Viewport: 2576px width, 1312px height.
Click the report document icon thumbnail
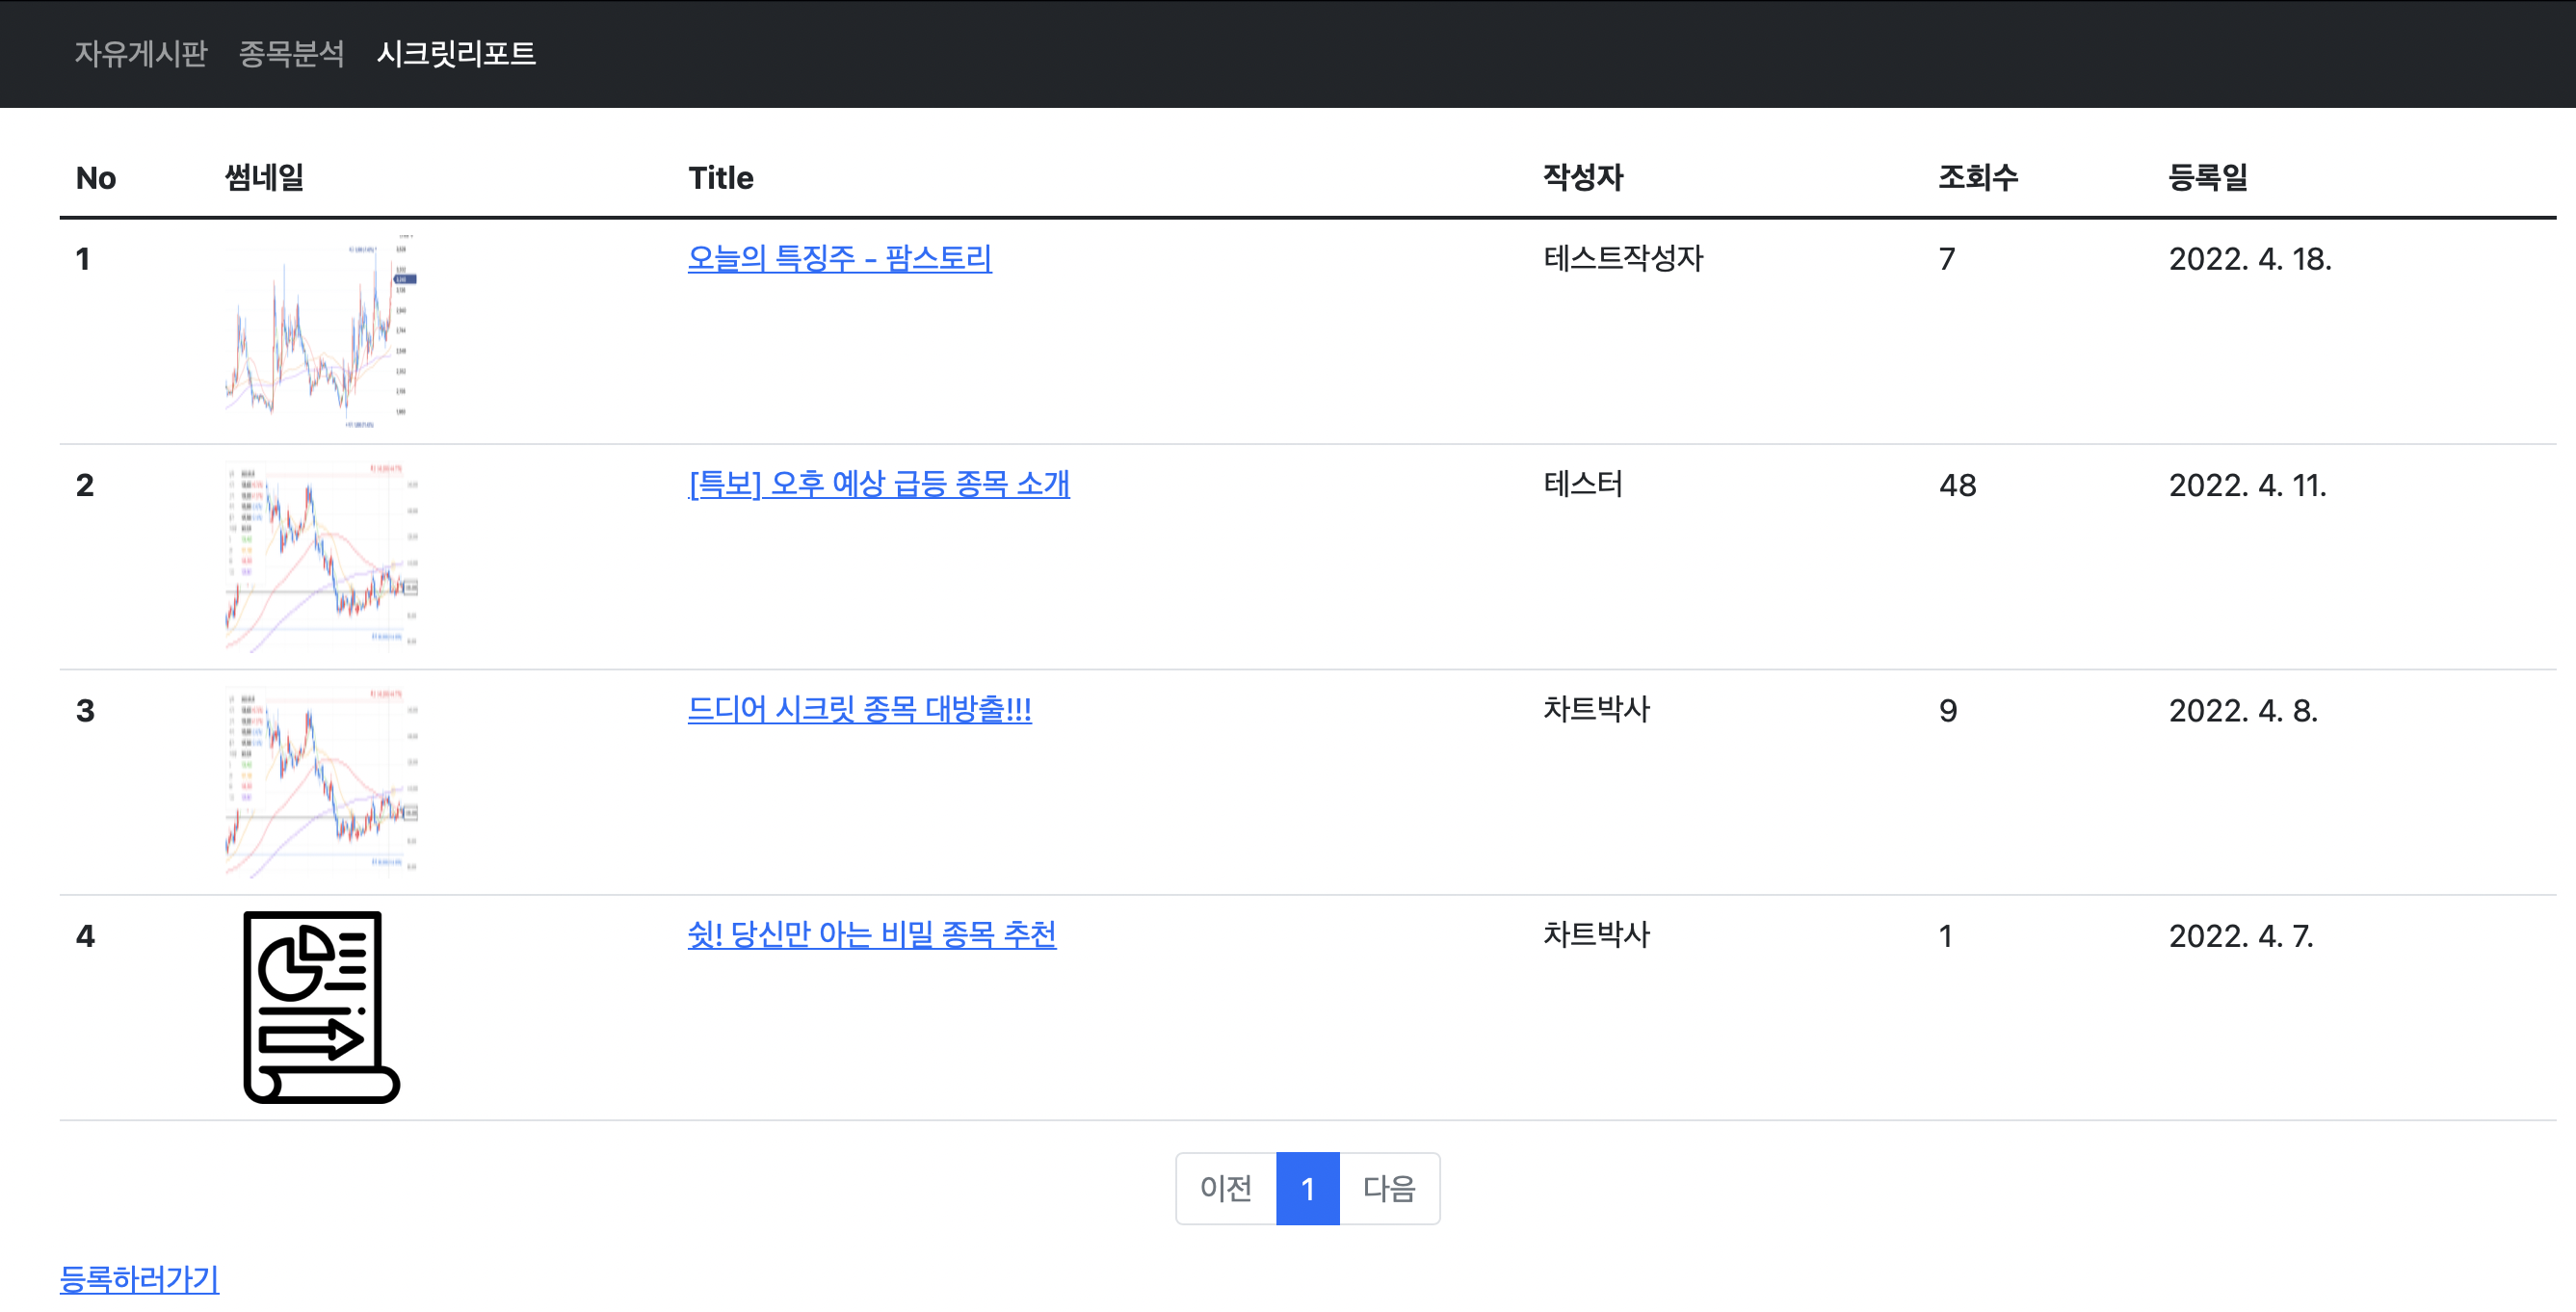tap(321, 1006)
